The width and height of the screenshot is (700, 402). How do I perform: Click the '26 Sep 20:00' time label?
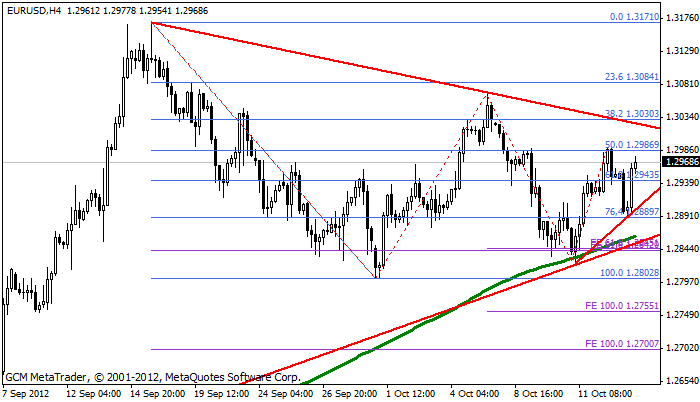[350, 394]
